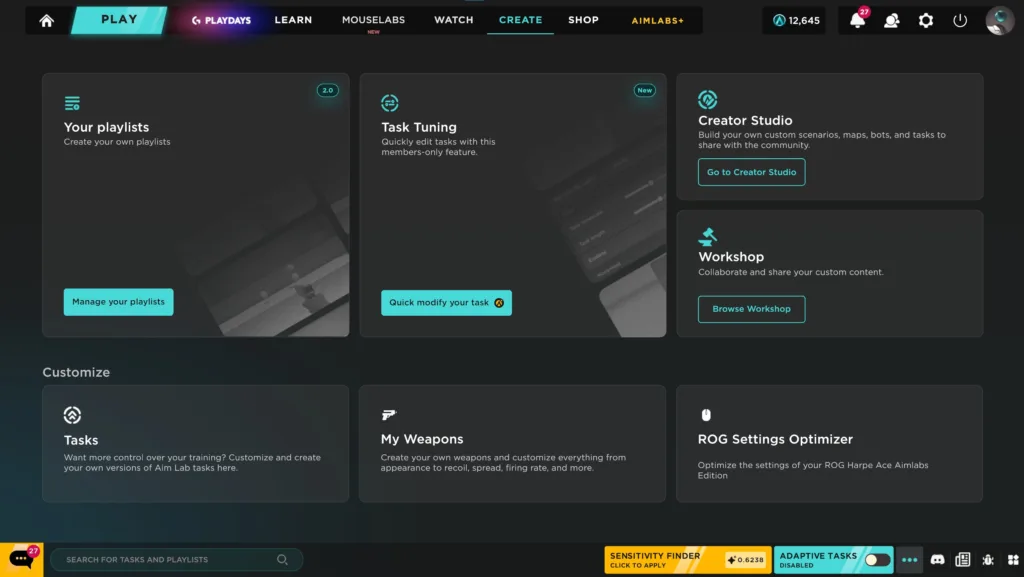Viewport: 1024px width, 577px height.
Task: Click the bug report icon
Action: tap(988, 560)
